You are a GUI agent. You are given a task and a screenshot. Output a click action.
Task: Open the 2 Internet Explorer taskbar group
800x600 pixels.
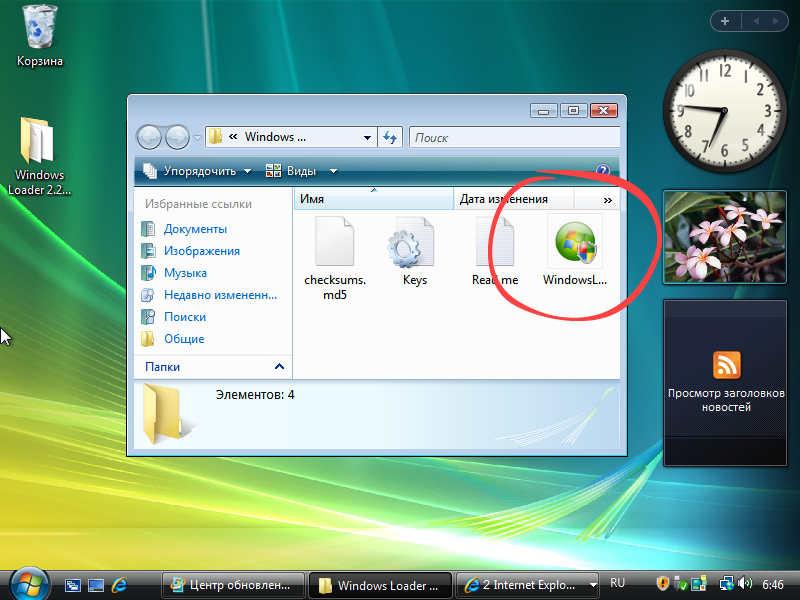pos(528,585)
